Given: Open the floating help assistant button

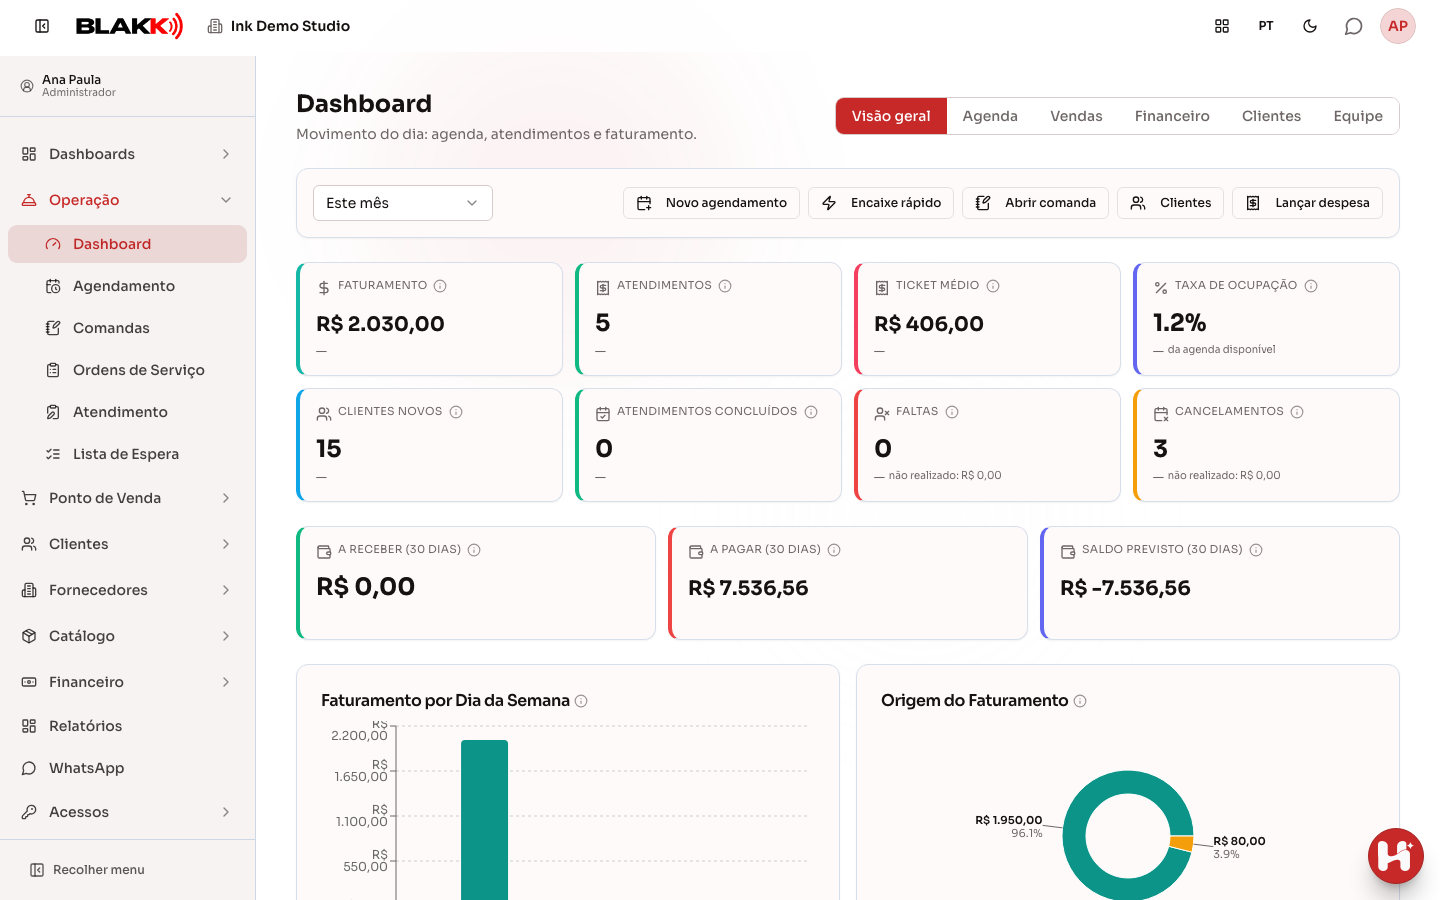Looking at the screenshot, I should (x=1396, y=856).
